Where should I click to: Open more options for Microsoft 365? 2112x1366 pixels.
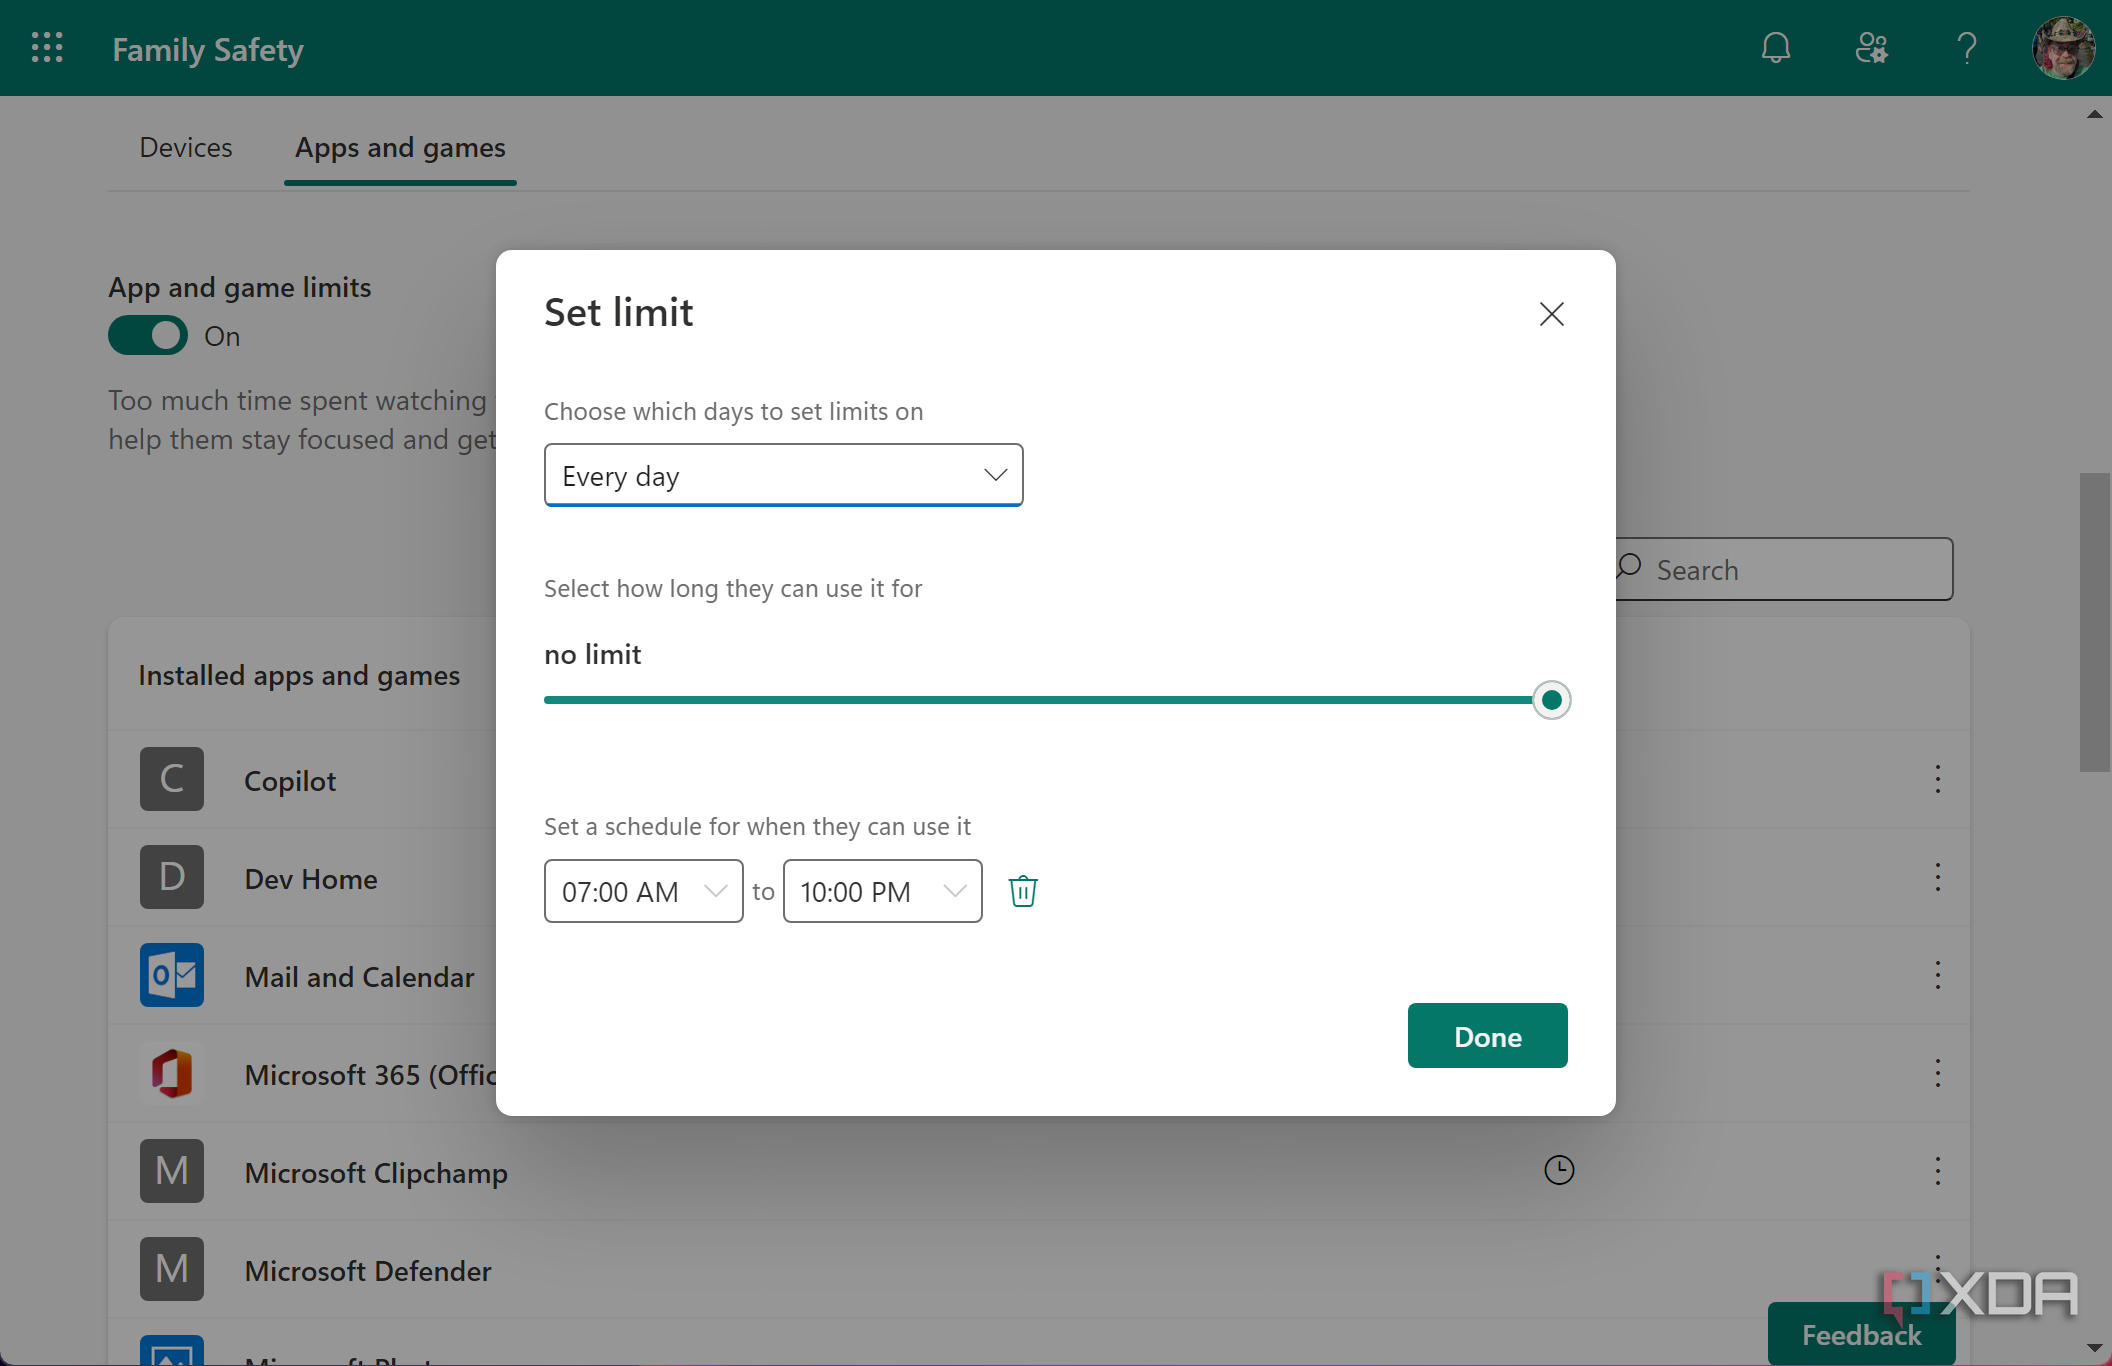[1937, 1073]
